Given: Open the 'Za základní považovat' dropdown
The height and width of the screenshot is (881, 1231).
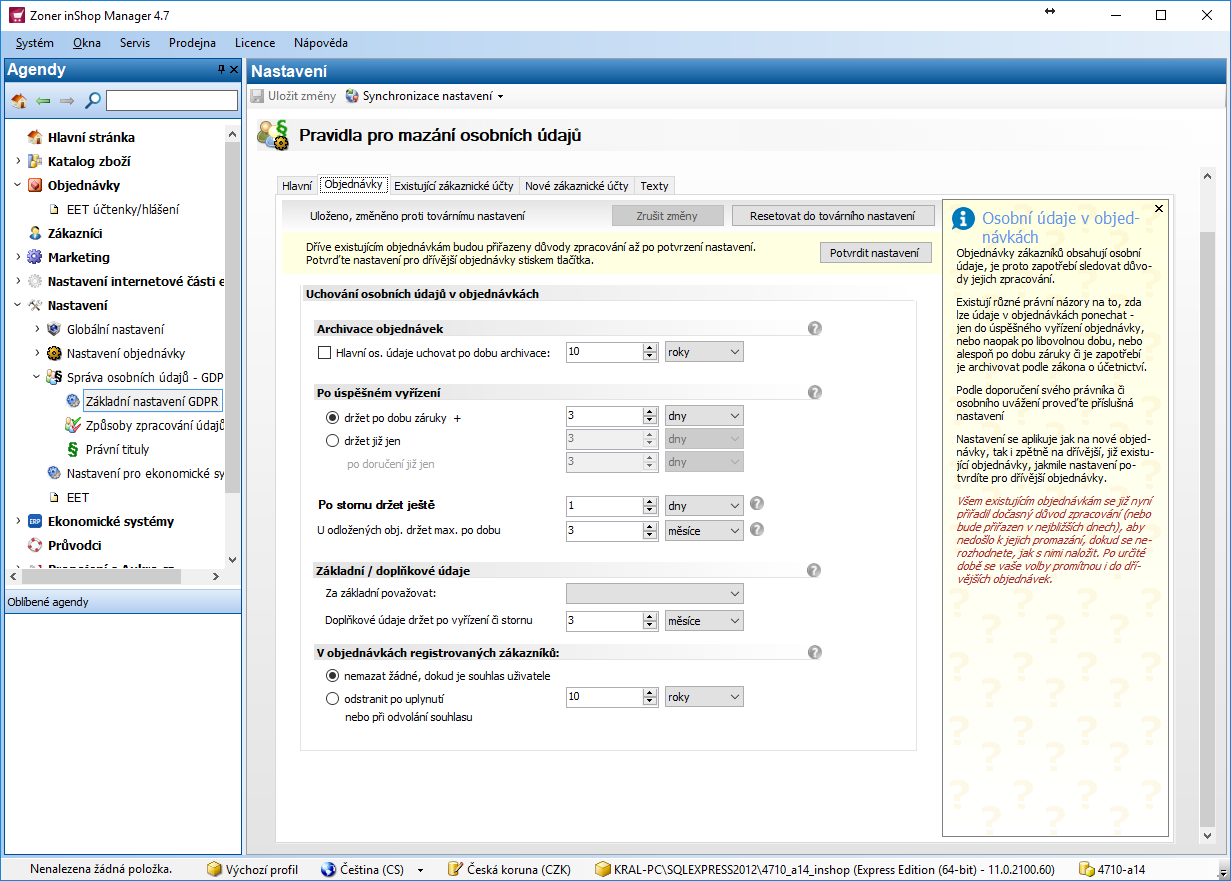Looking at the screenshot, I should coord(654,594).
